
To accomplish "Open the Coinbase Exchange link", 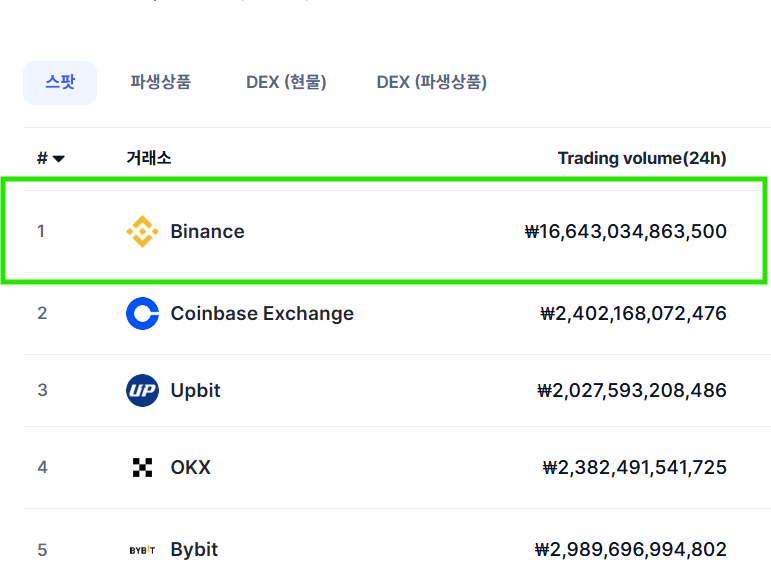I will tap(262, 314).
